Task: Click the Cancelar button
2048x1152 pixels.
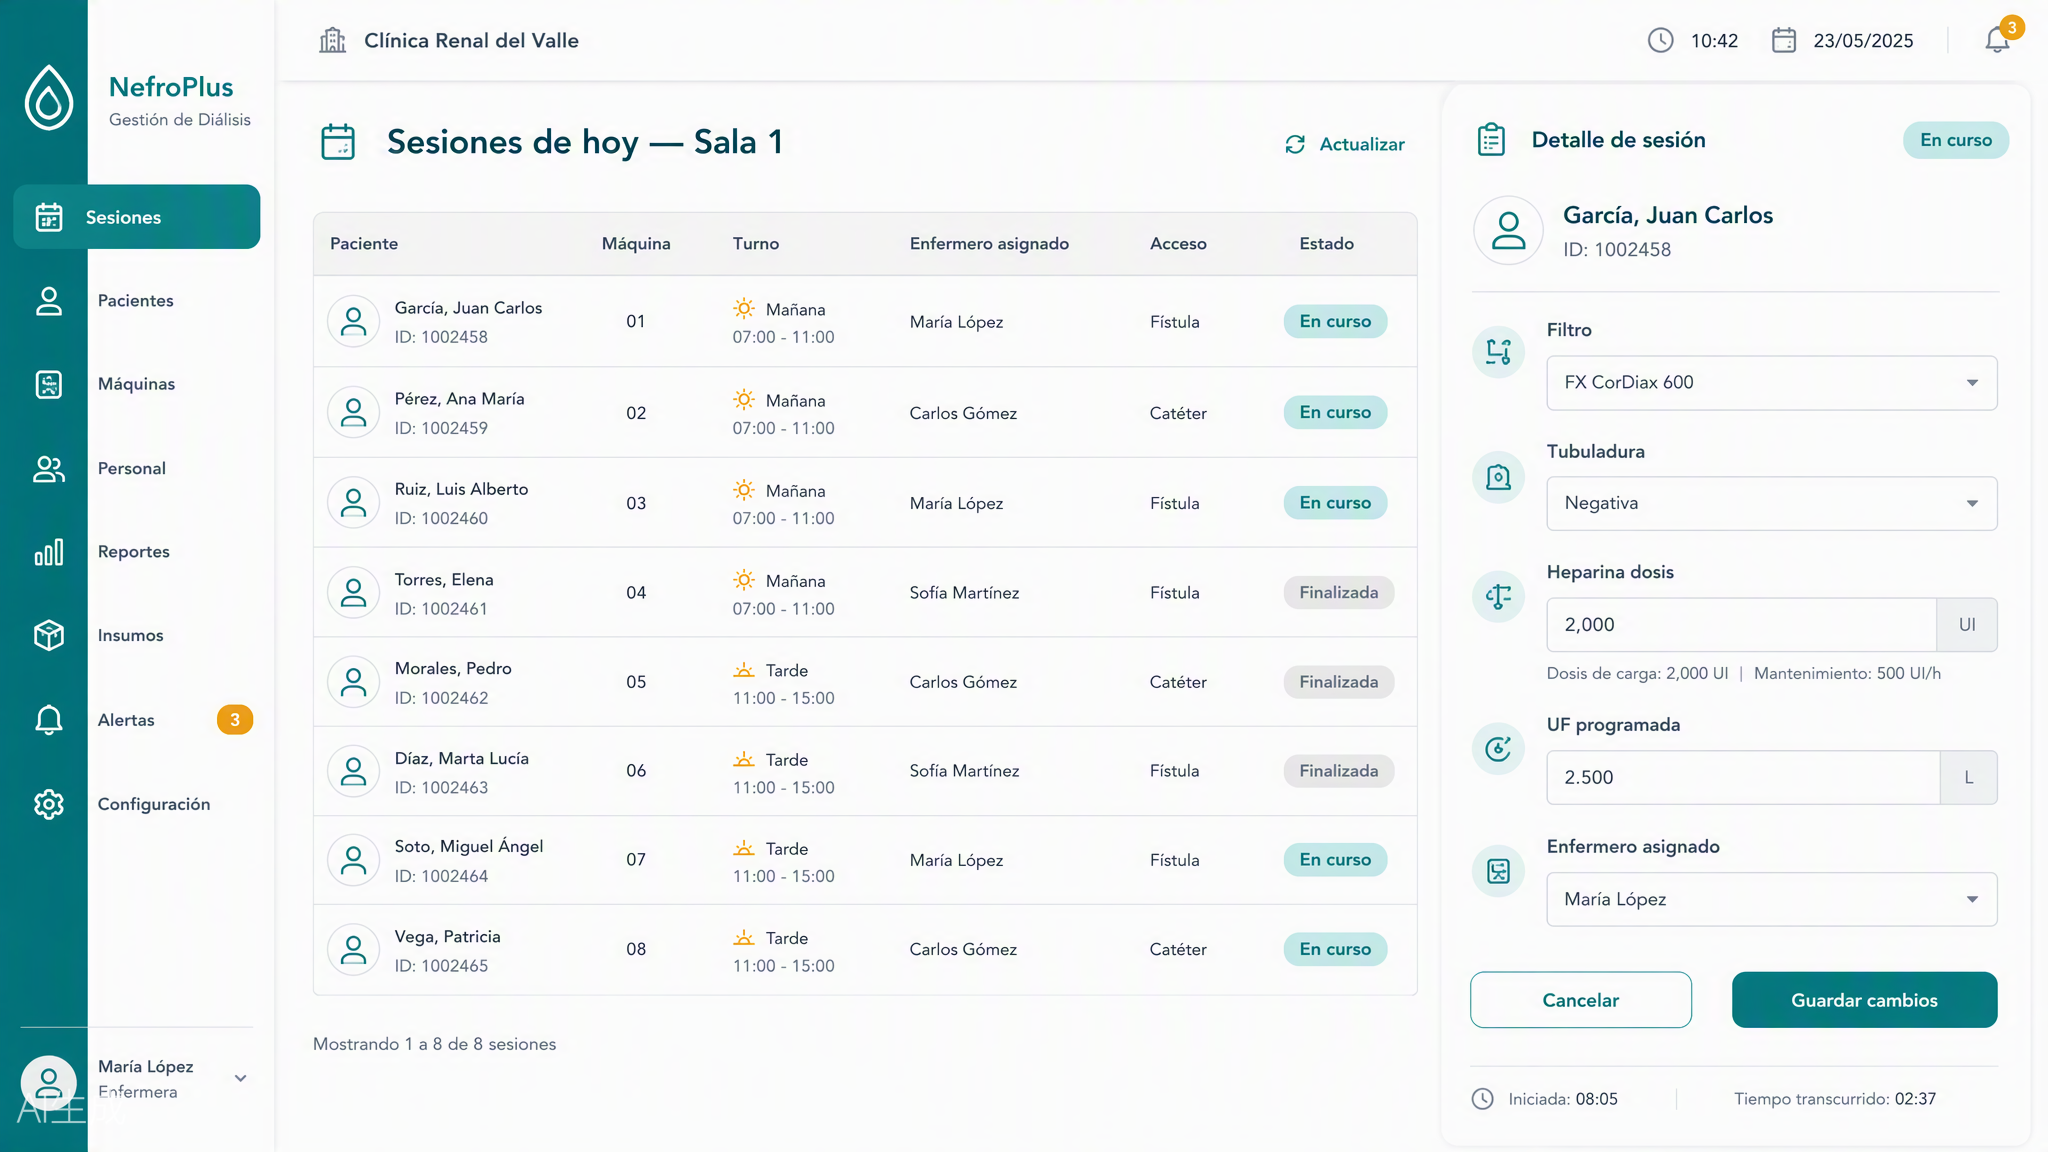Action: 1580,1000
